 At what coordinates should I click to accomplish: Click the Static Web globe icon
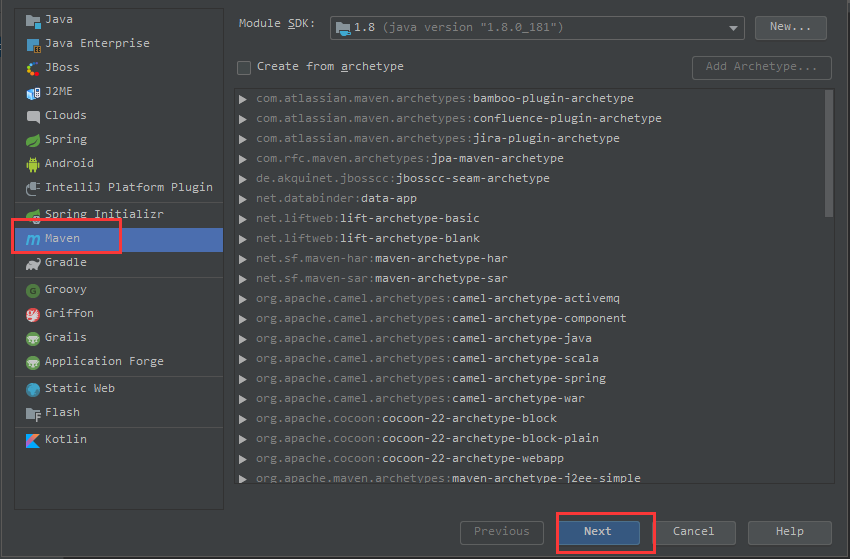tap(33, 389)
